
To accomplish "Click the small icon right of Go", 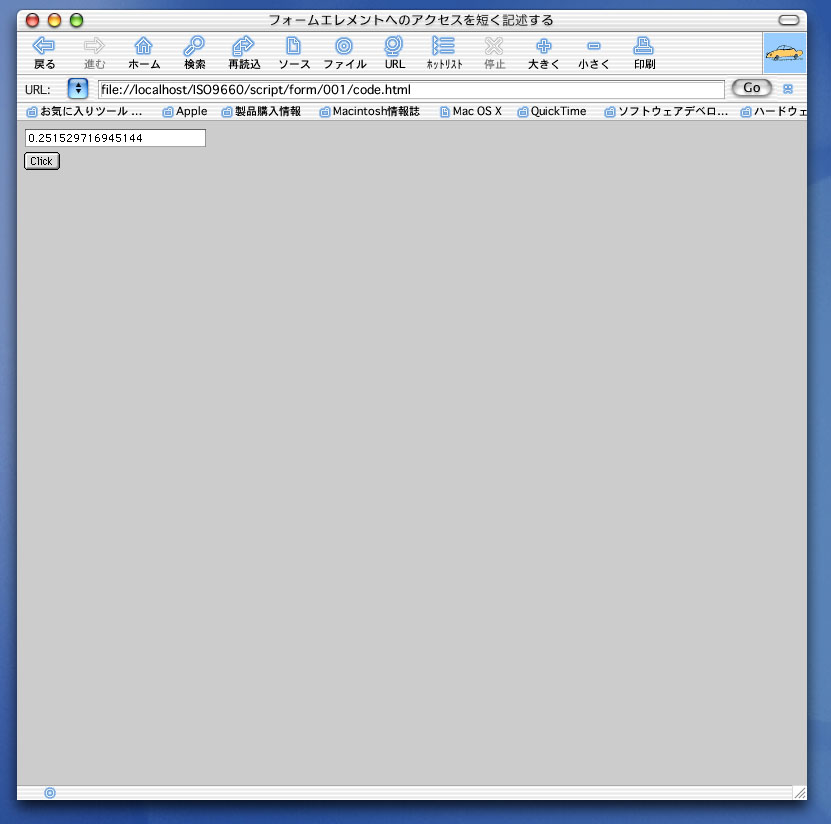I will tap(788, 89).
